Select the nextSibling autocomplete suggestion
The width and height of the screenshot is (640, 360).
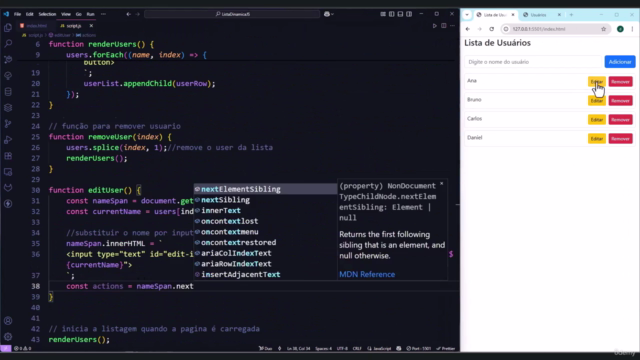coord(265,200)
